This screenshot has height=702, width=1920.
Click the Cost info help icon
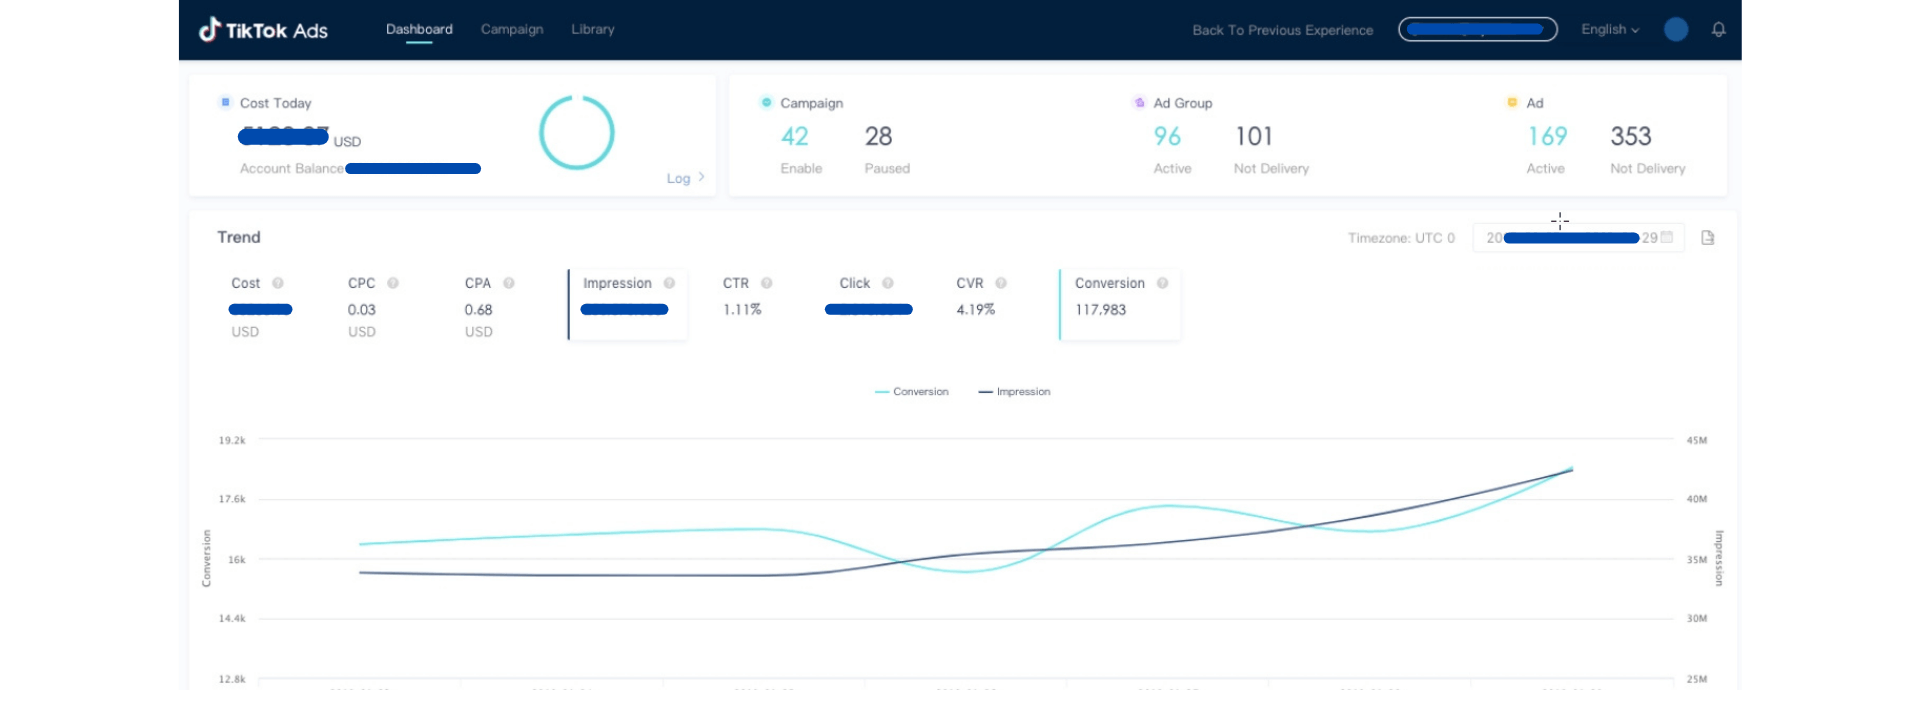click(x=278, y=283)
